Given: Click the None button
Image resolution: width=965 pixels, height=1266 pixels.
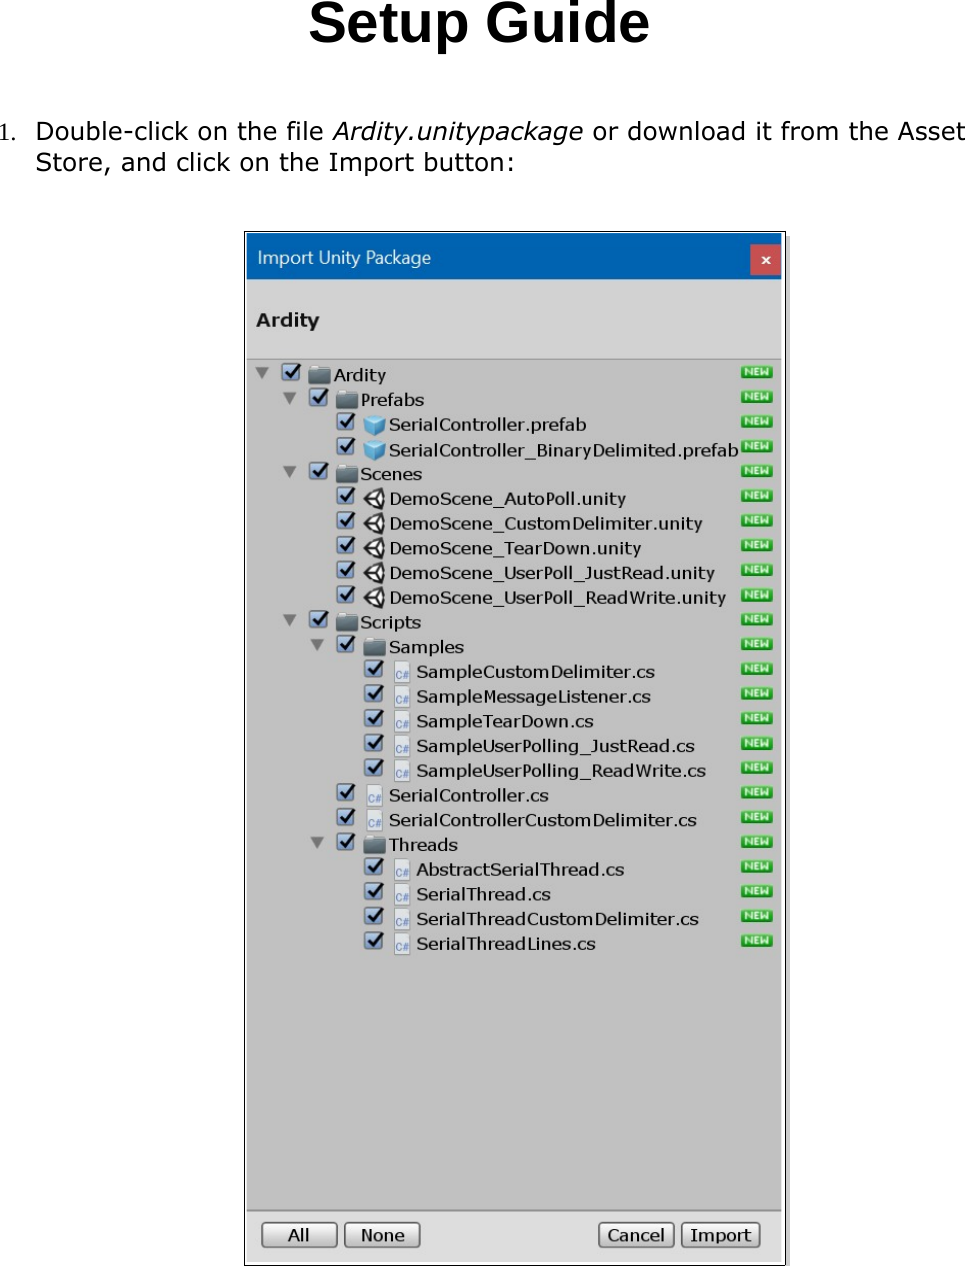Looking at the screenshot, I should 382,1235.
